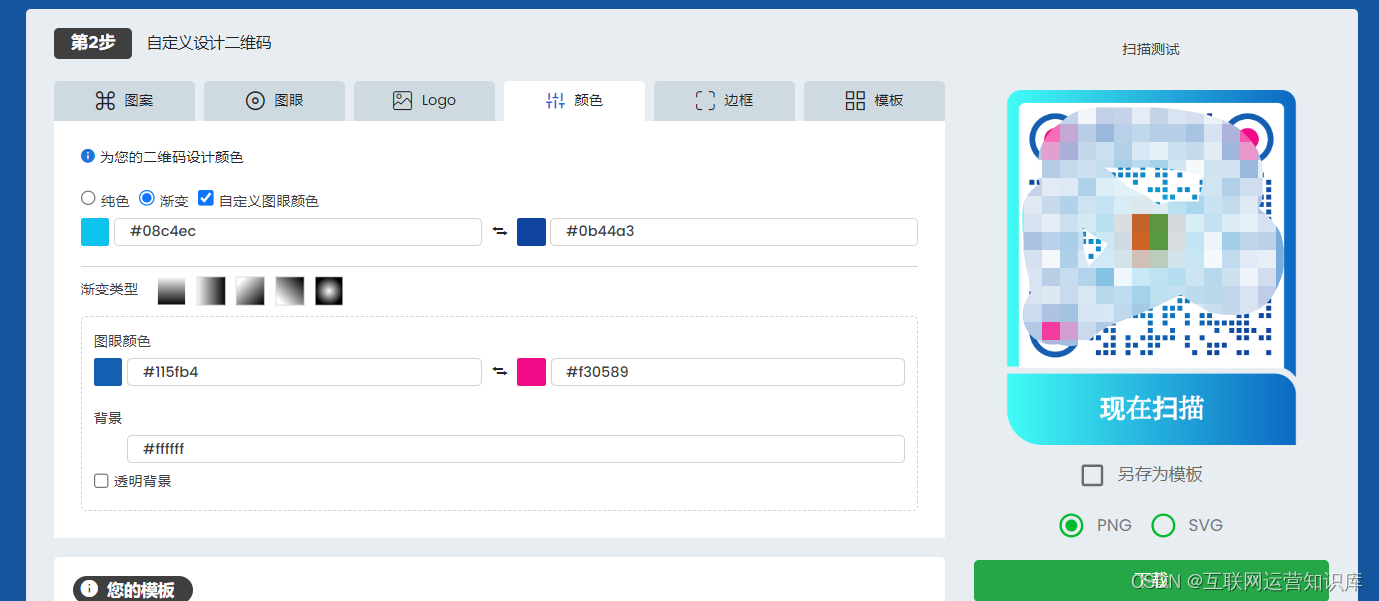Switch to the 图眼 tab
The height and width of the screenshot is (601, 1379).
coord(274,101)
